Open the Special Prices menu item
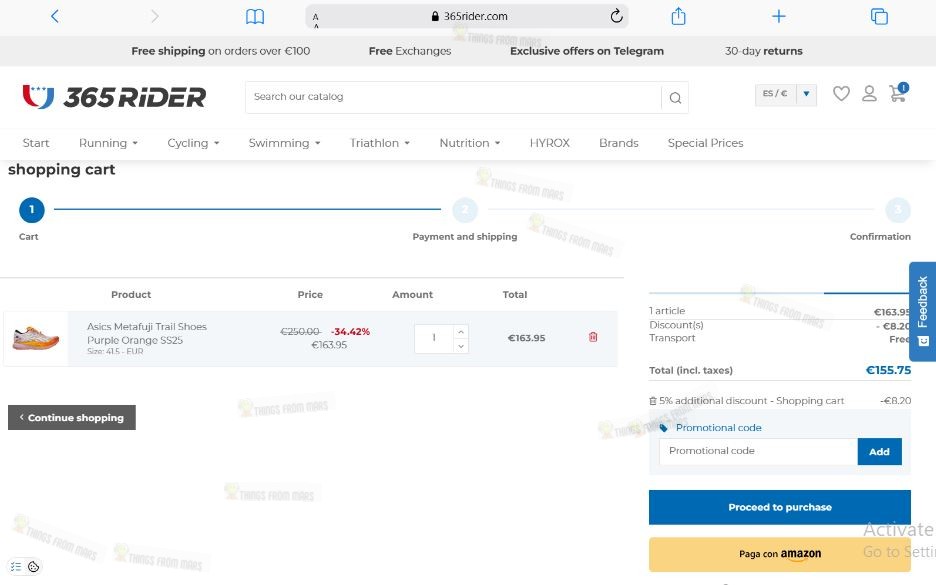 click(x=705, y=143)
